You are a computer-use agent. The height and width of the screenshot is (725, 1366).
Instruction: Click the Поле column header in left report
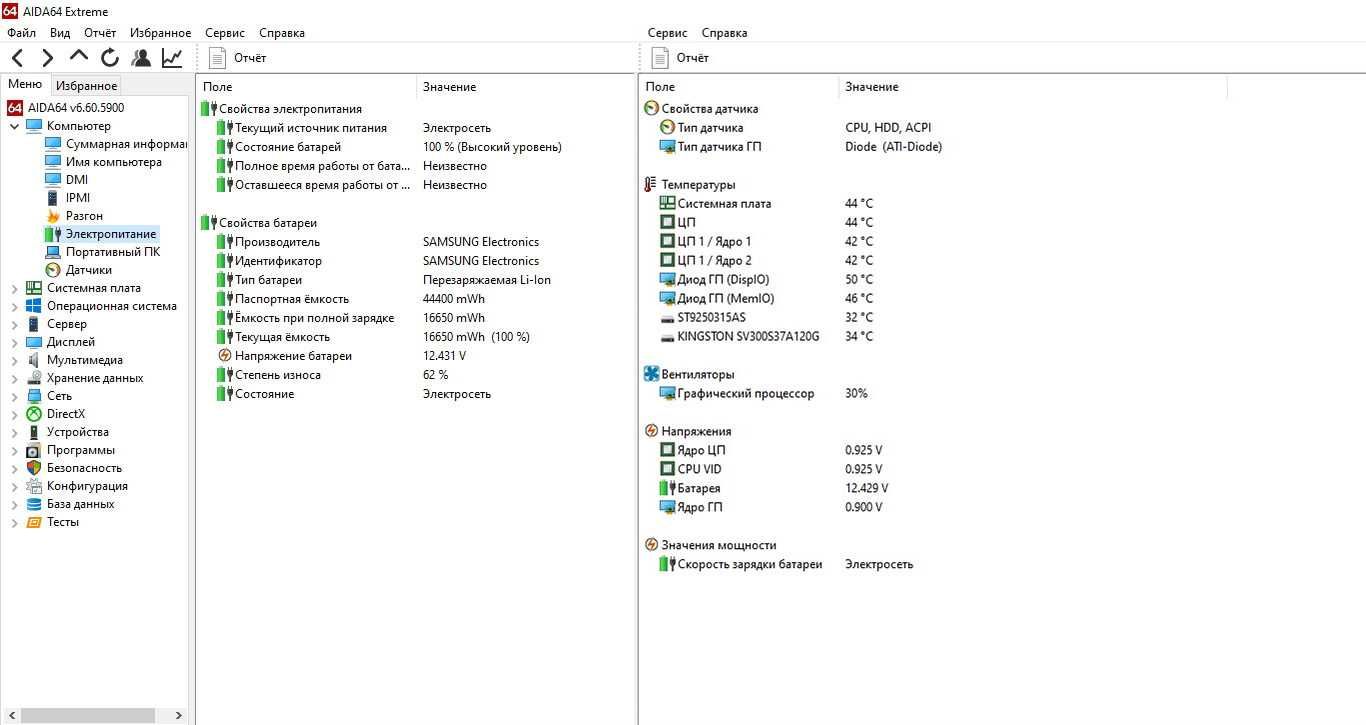[x=306, y=87]
